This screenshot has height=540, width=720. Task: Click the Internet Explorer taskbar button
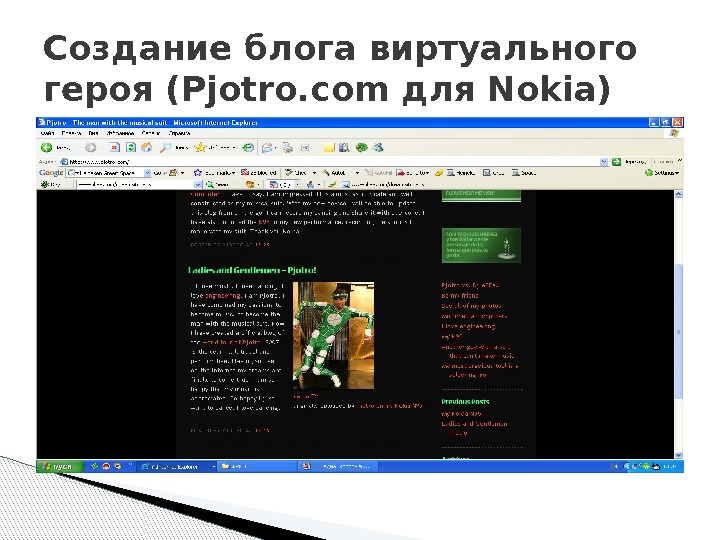177,466
